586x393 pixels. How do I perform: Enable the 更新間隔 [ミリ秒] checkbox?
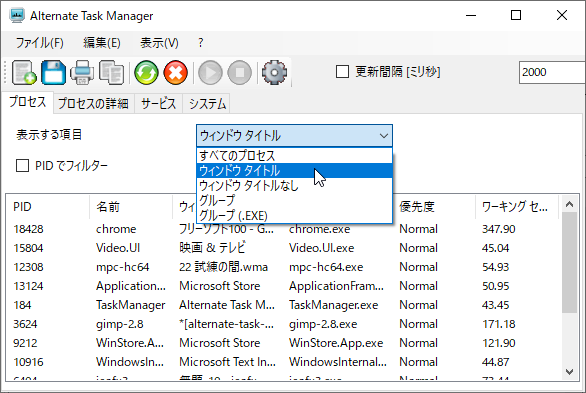pos(342,71)
